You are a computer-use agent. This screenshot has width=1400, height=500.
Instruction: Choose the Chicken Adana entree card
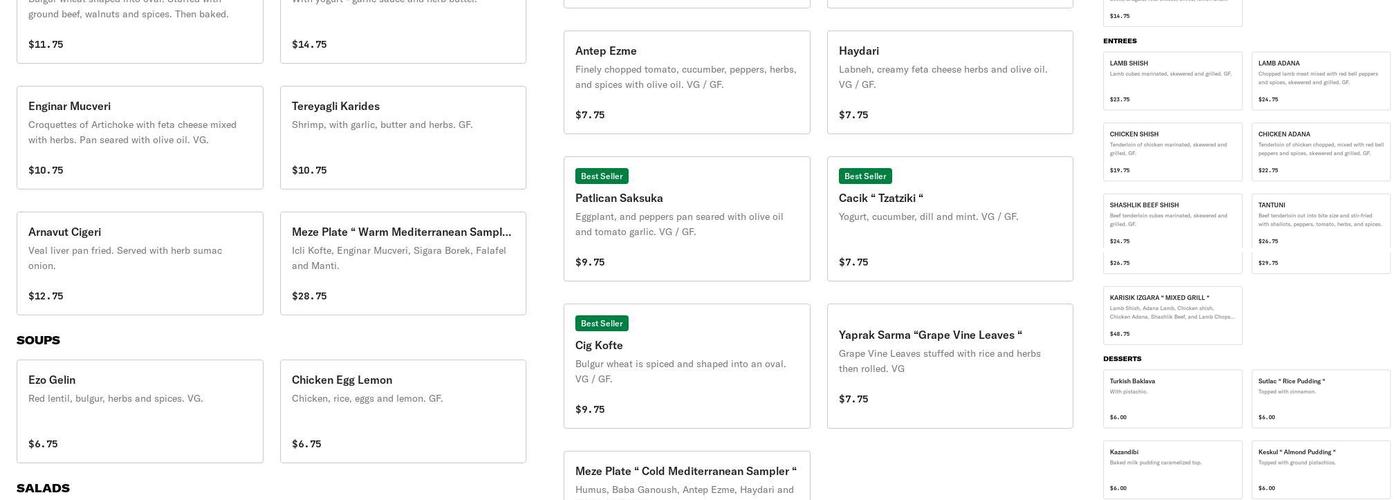[x=1321, y=152]
